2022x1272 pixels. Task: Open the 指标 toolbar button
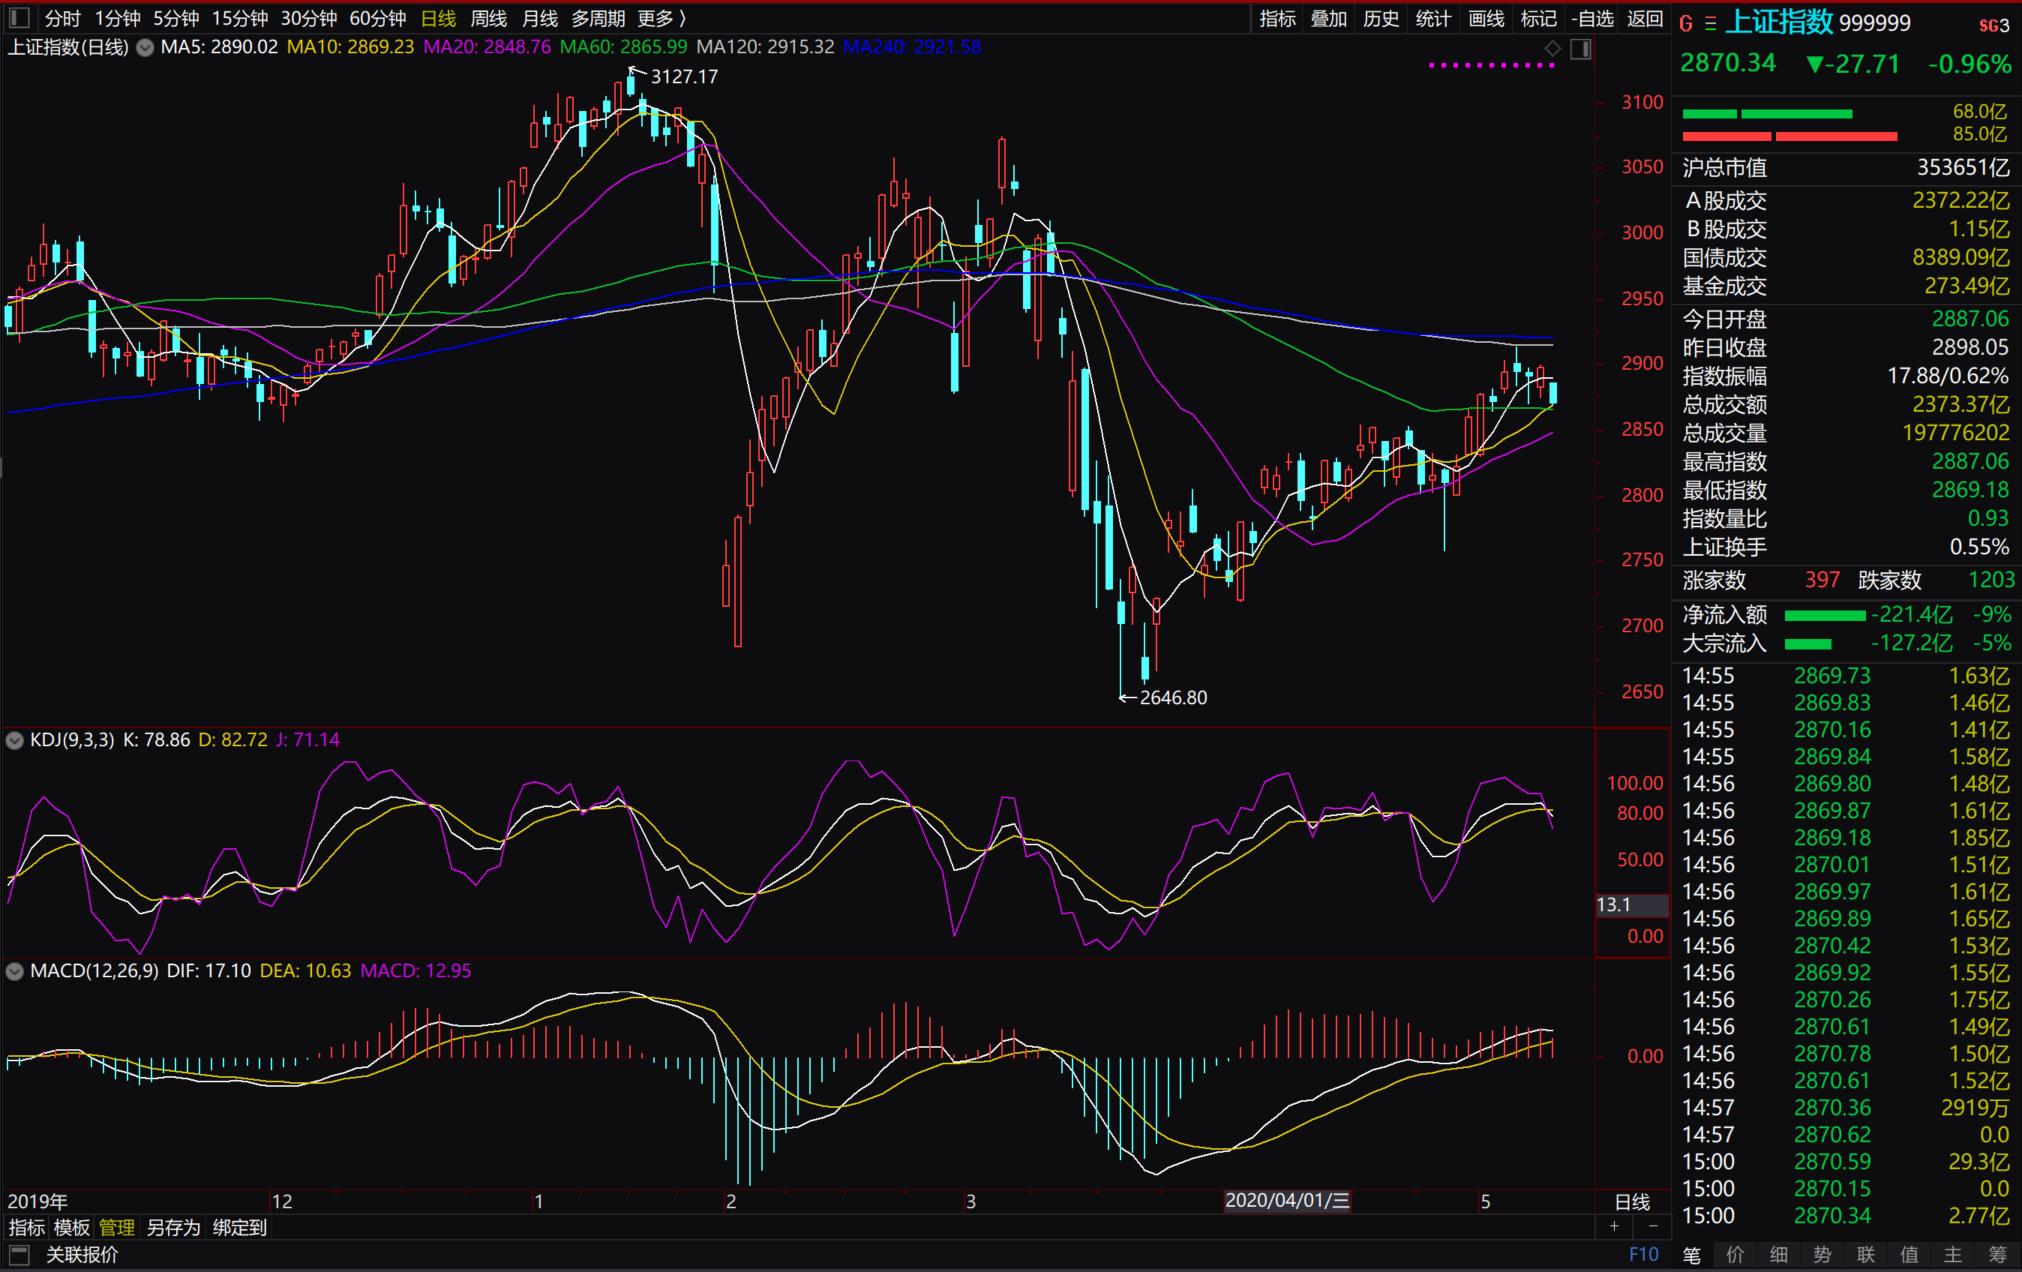pos(1277,18)
